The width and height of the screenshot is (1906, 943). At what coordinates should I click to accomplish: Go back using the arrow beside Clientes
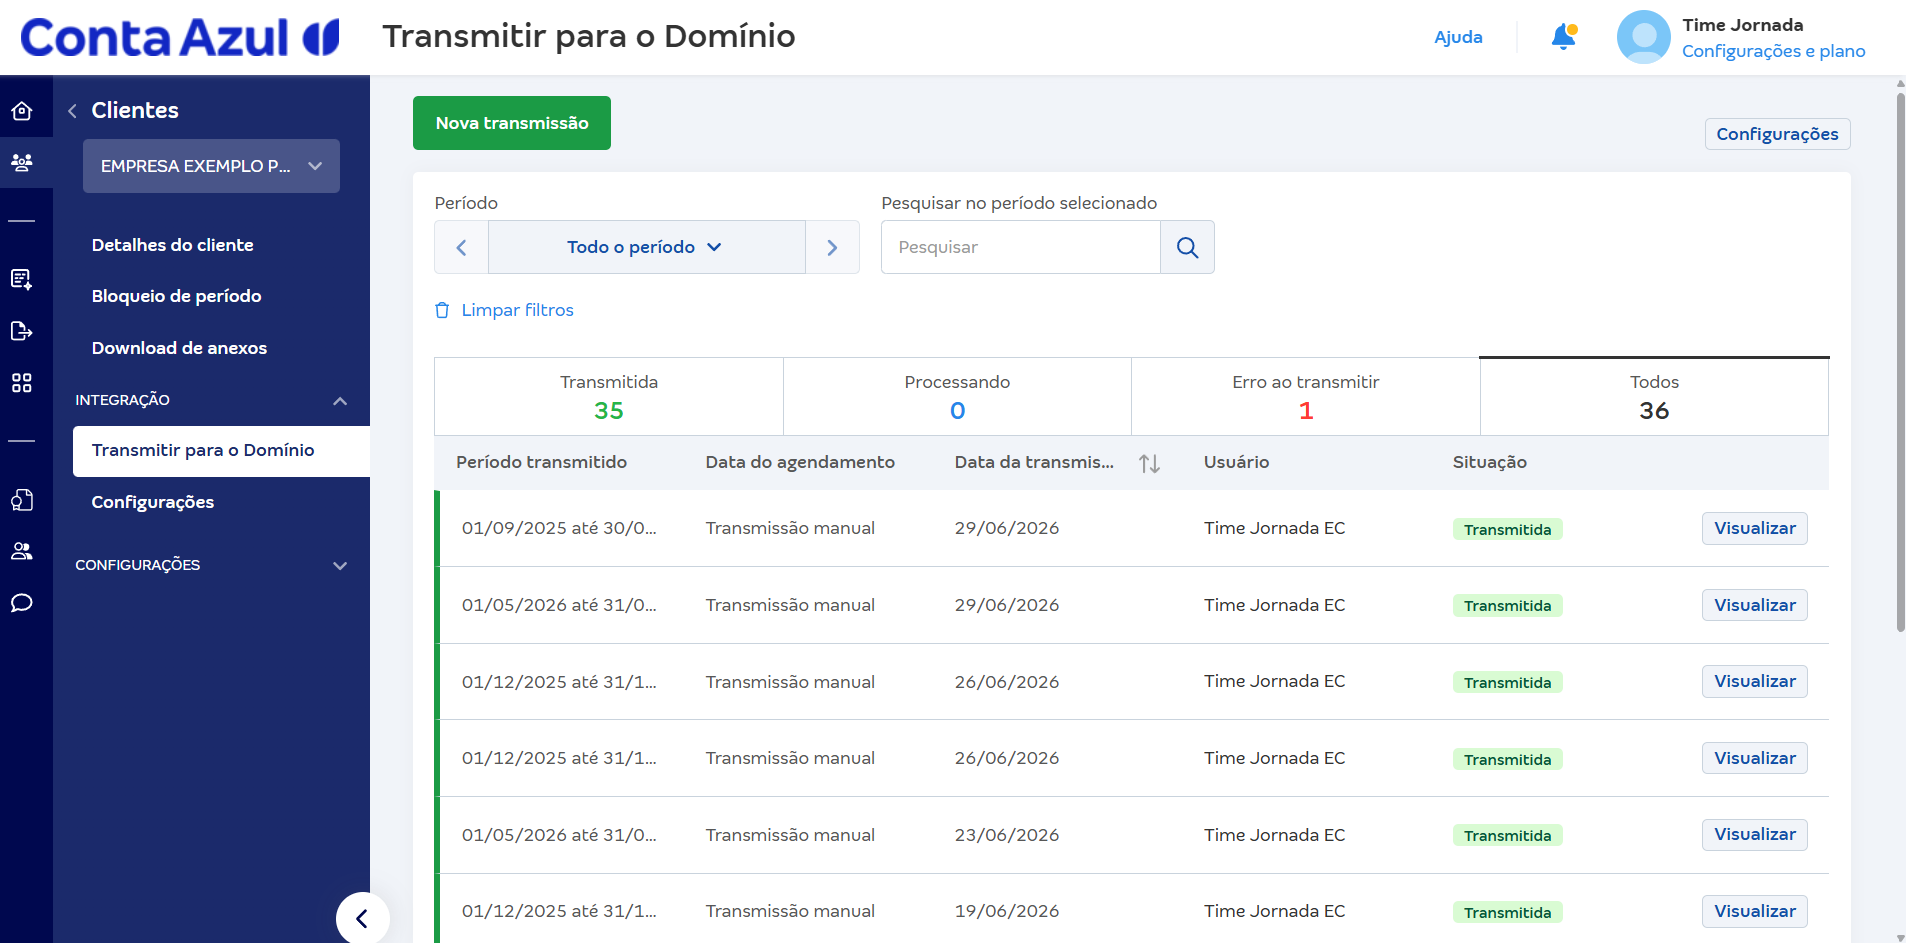coord(72,111)
